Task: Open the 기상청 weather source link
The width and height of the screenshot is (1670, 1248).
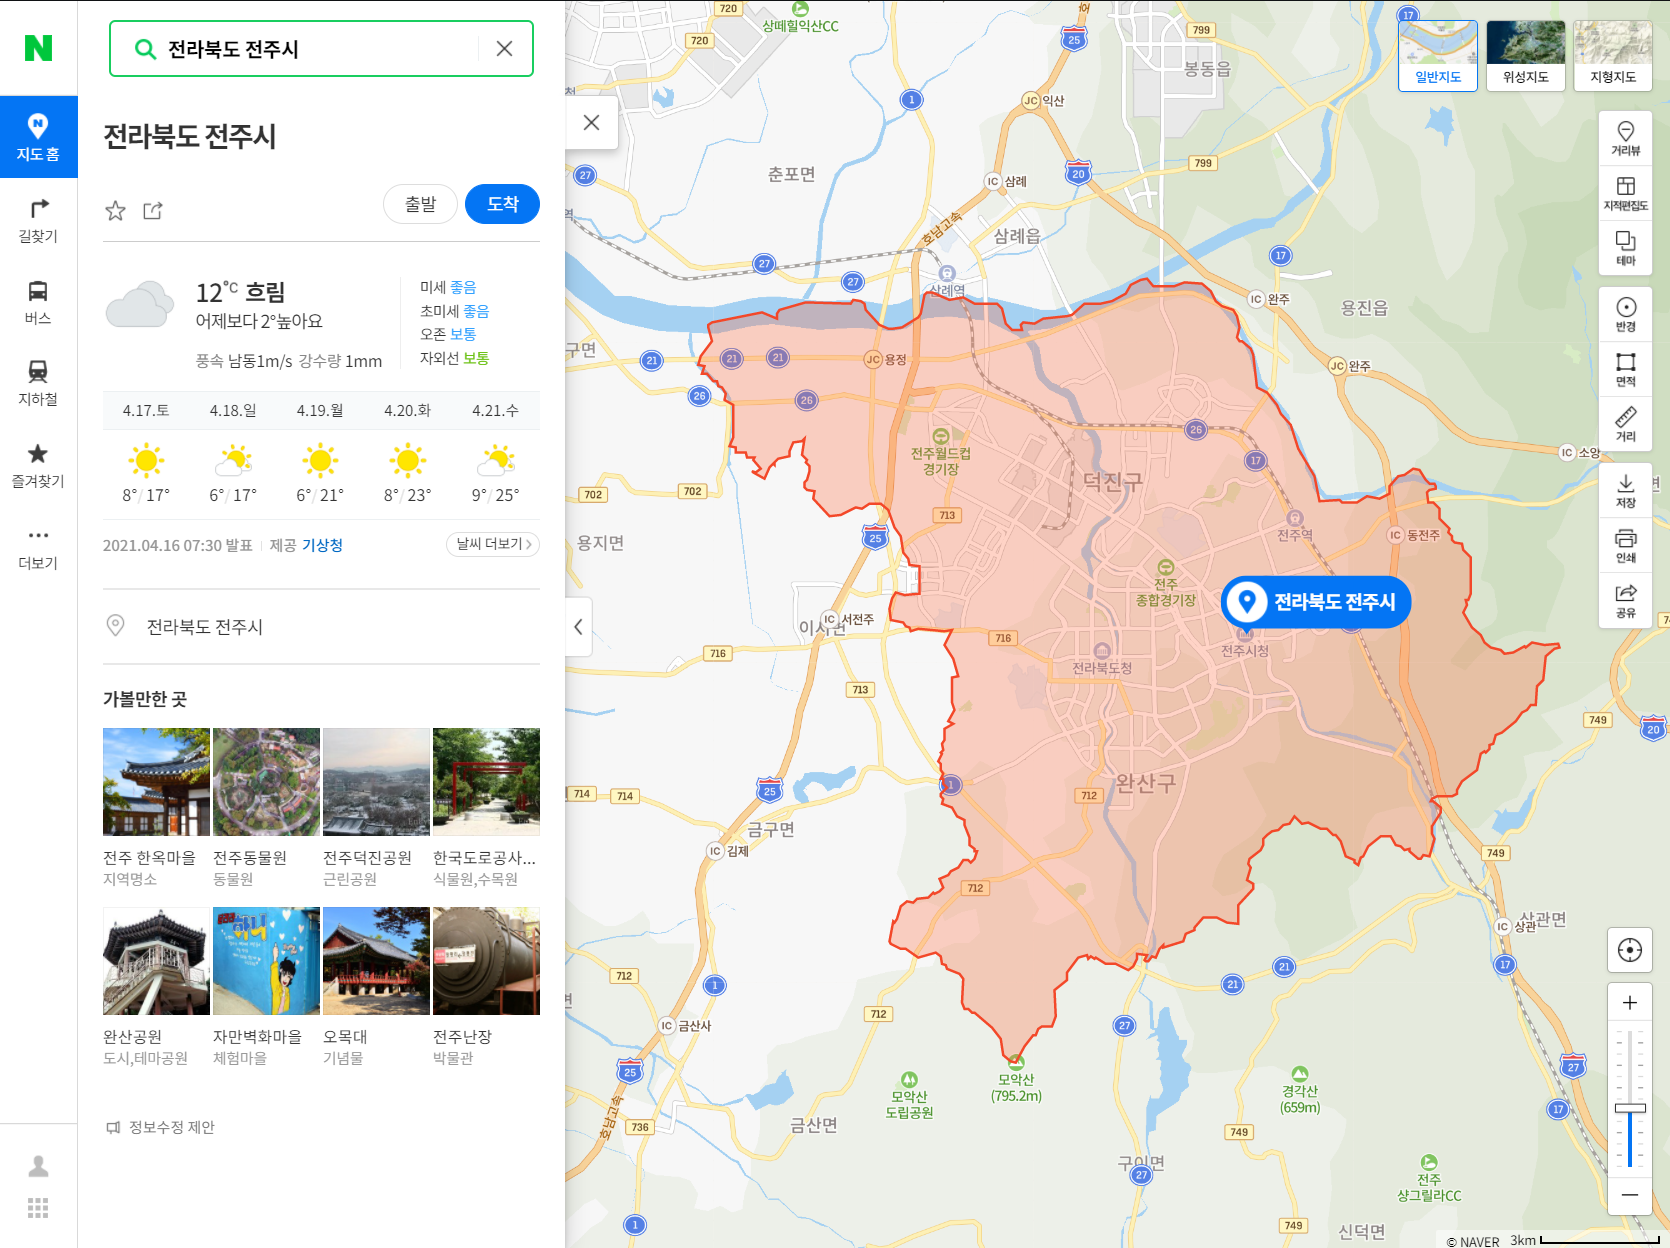Action: (x=322, y=545)
